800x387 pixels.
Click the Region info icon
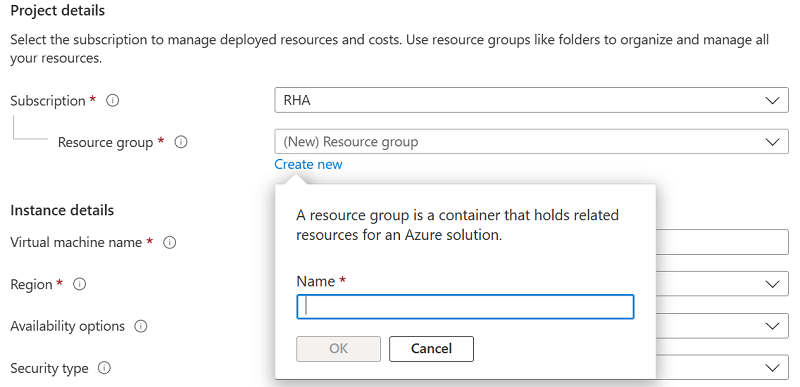pos(79,284)
